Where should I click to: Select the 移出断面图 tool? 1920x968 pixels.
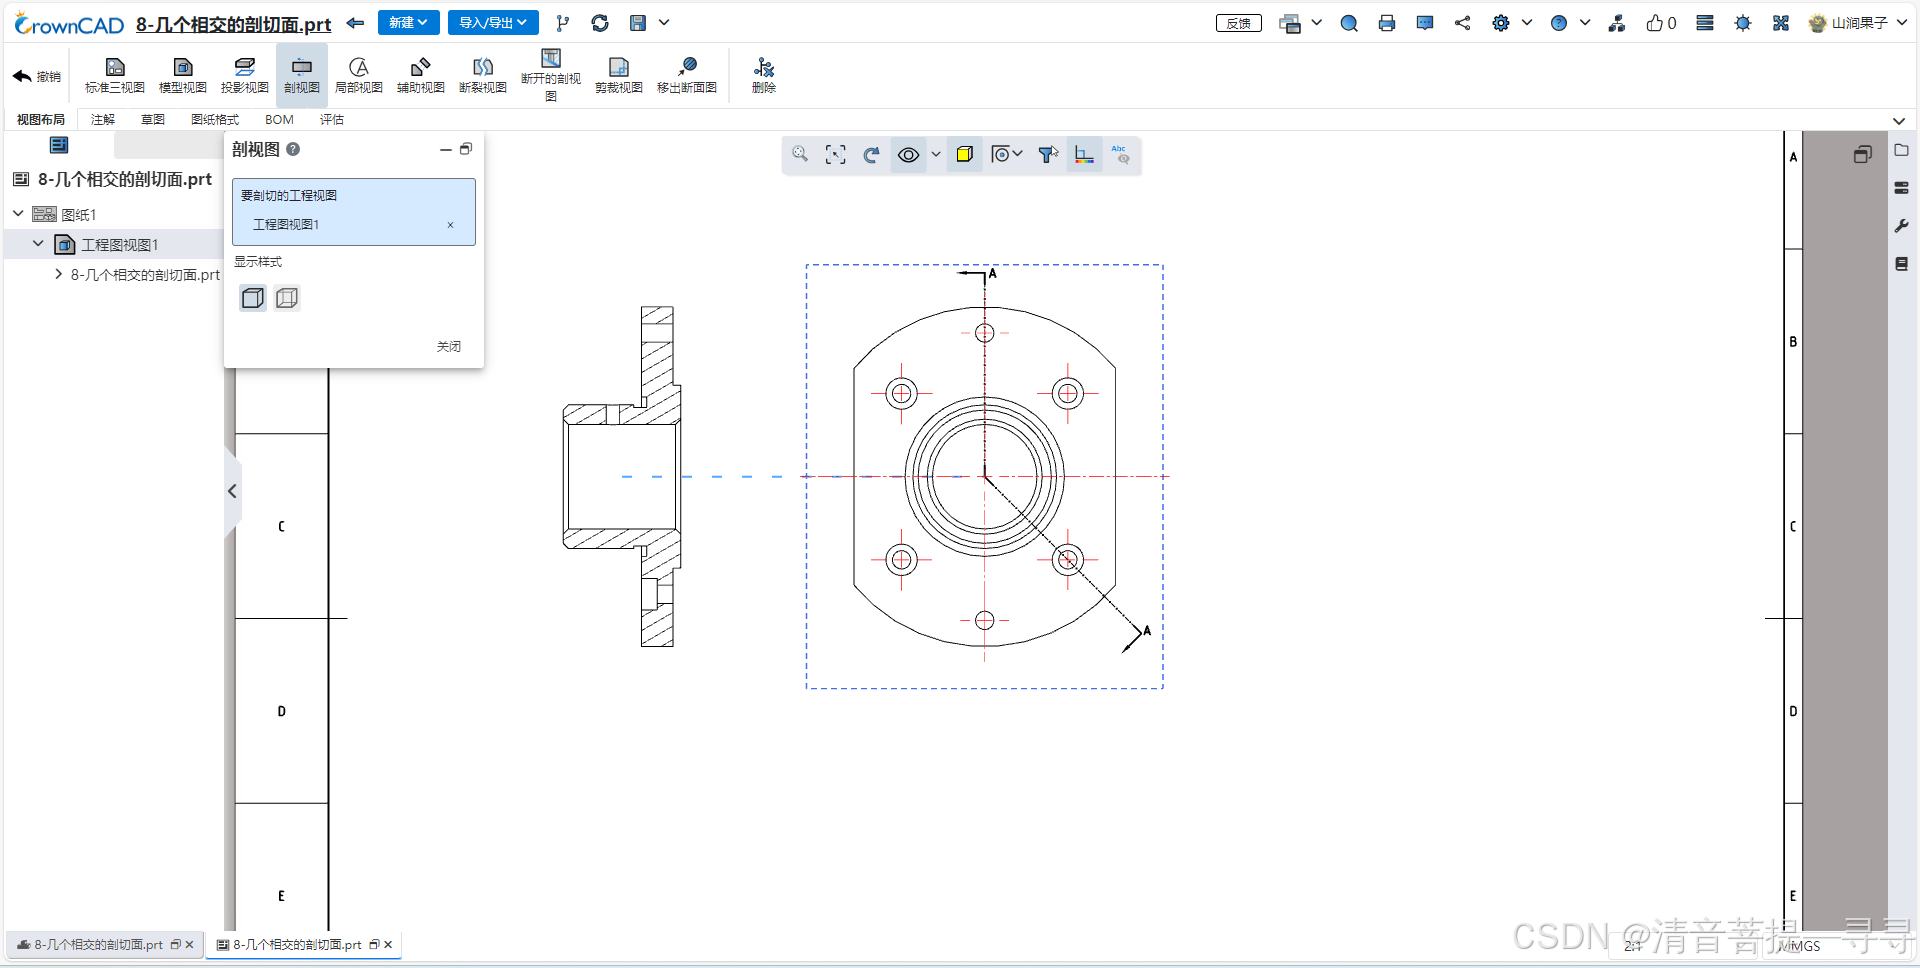pyautogui.click(x=687, y=75)
